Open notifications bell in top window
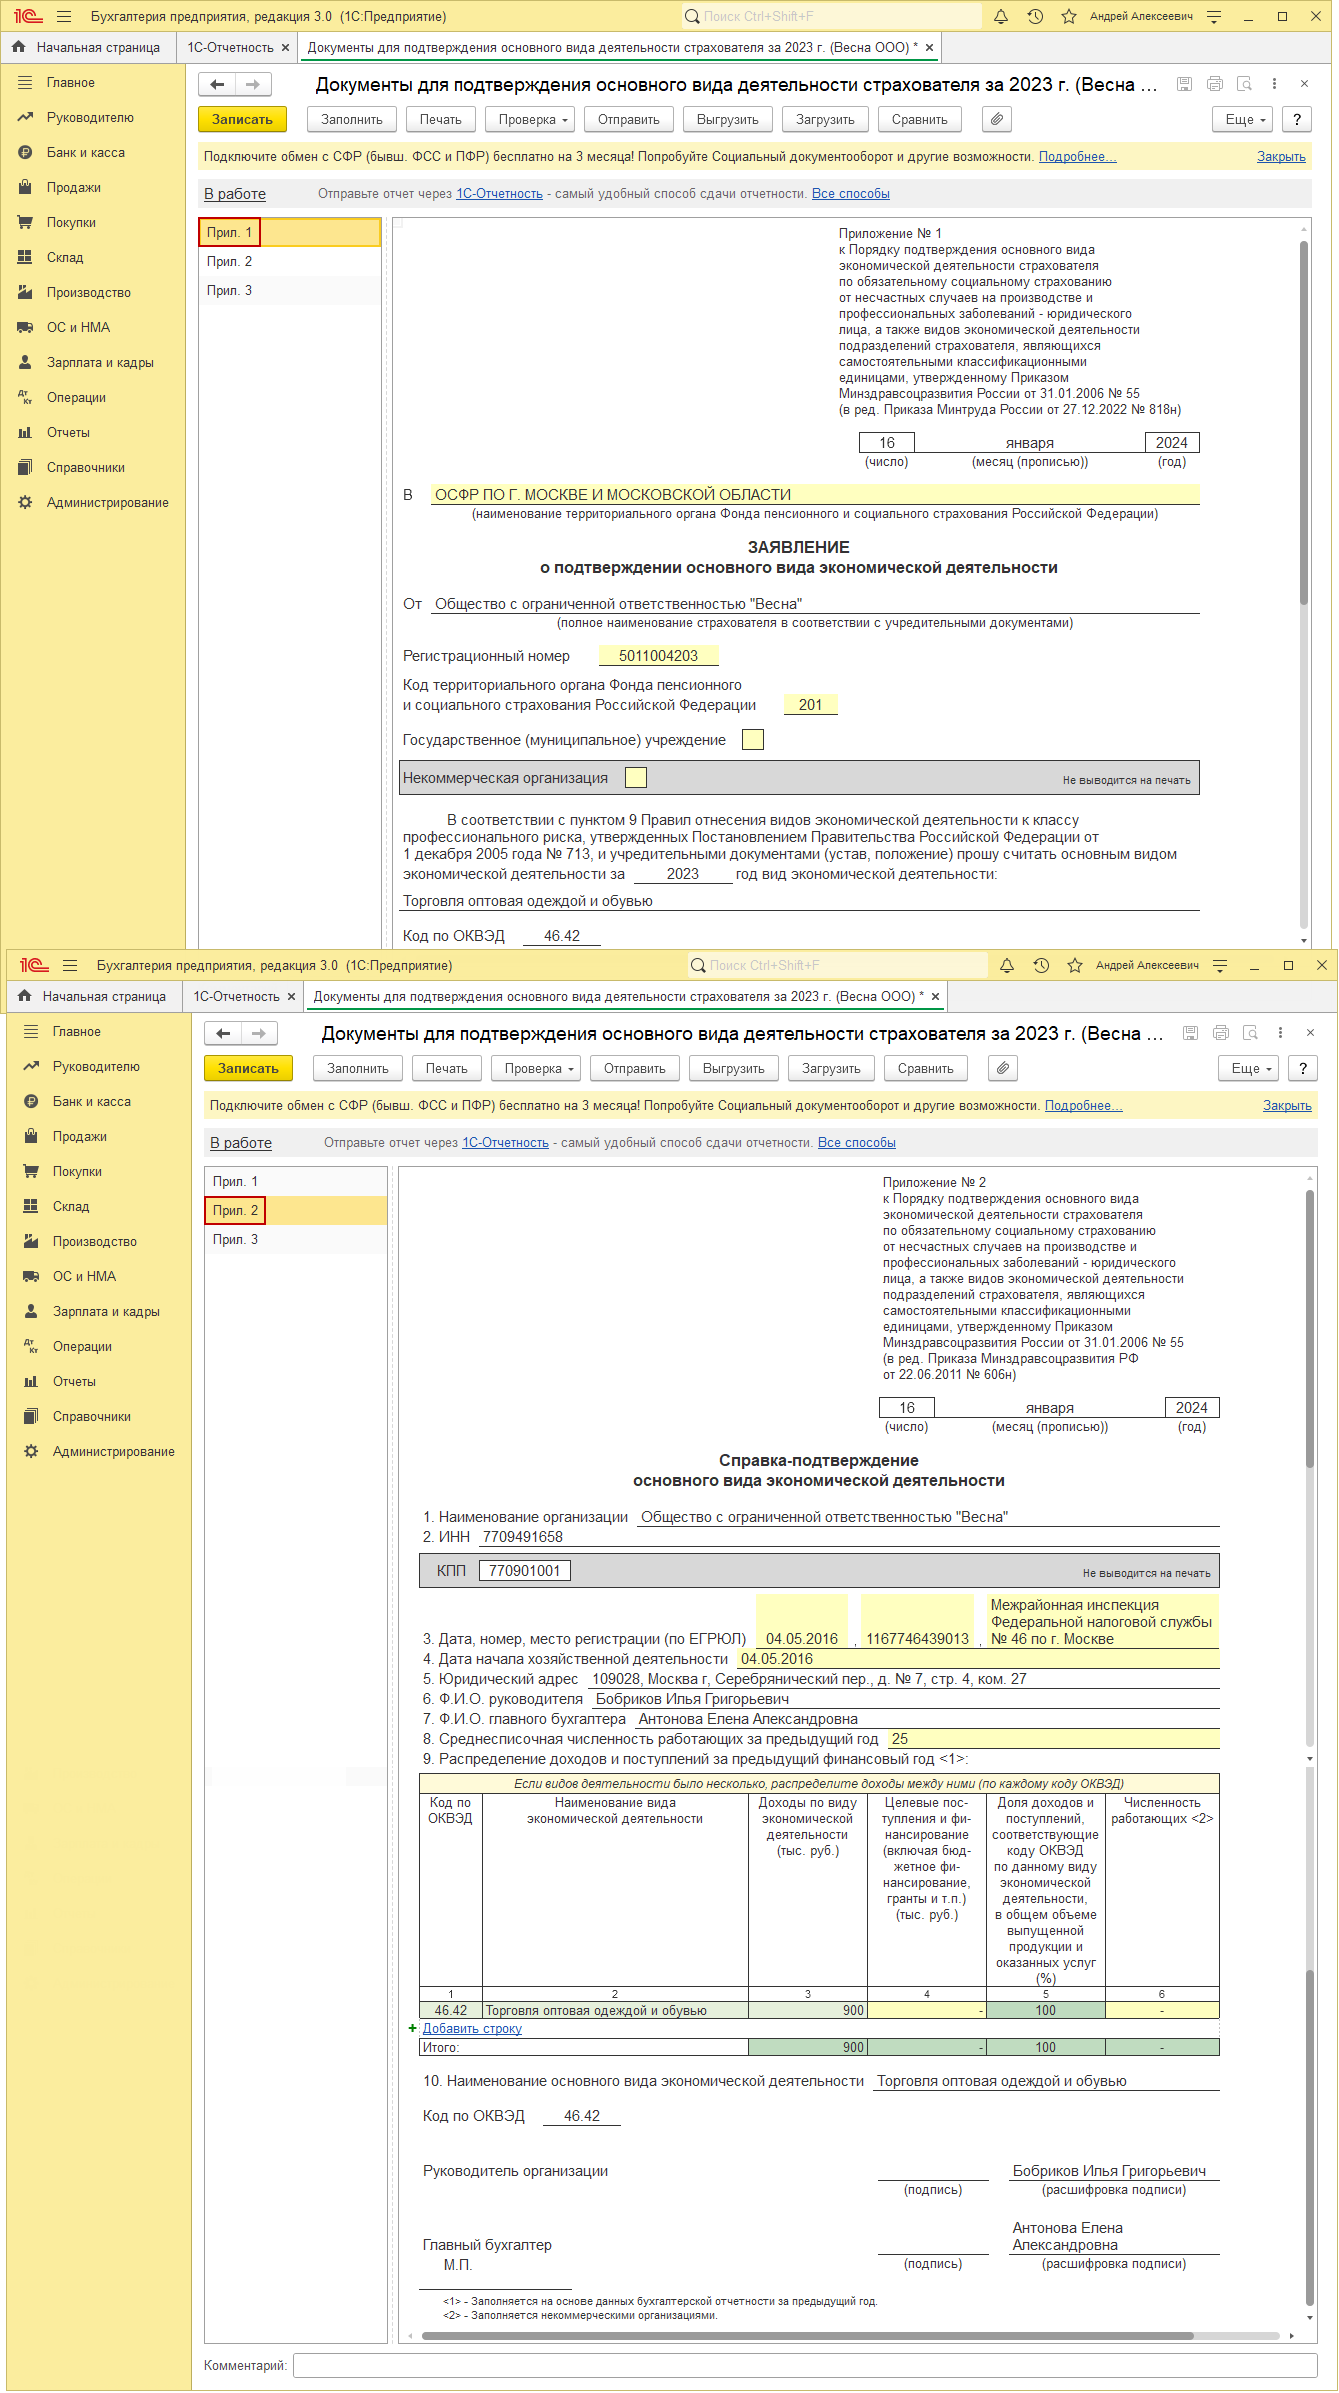The height and width of the screenshot is (2393, 1339). (1001, 16)
